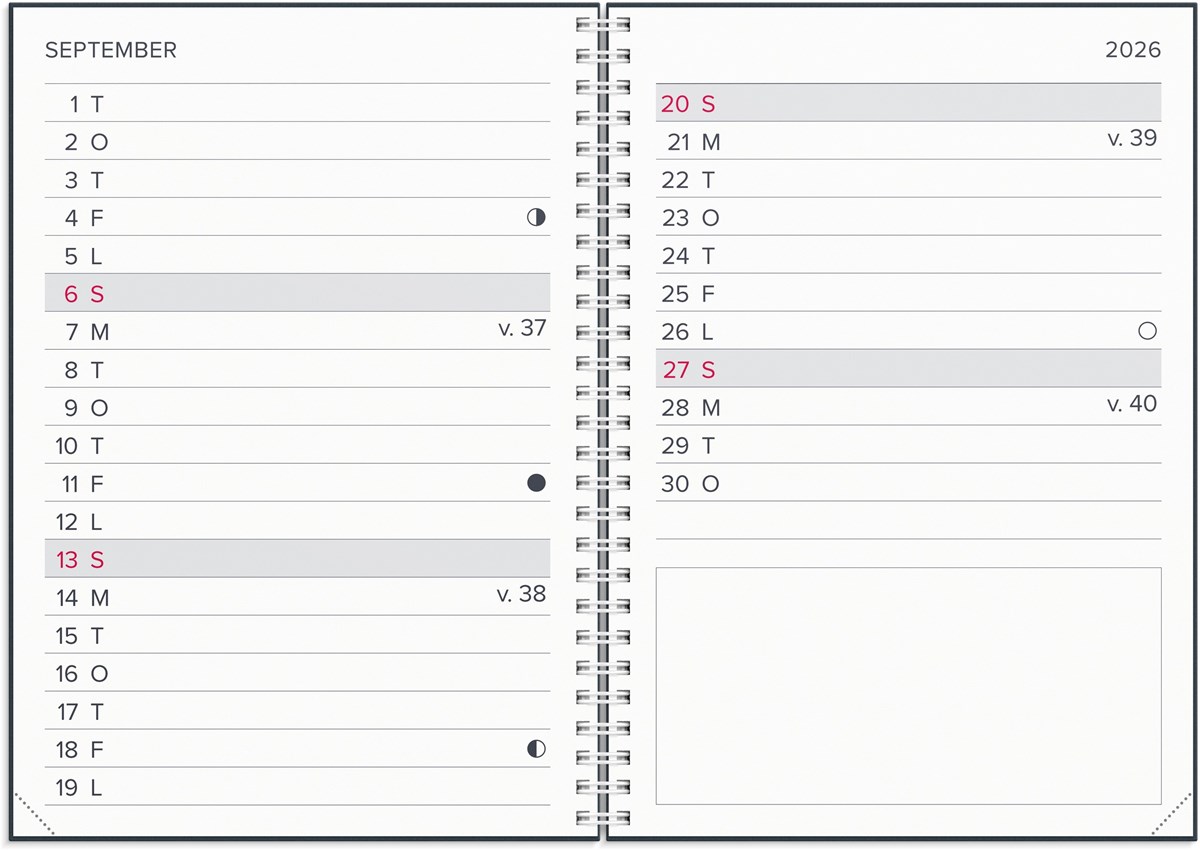Click the Tuesday 1 date row
Screen dimensions: 1200x850
tap(297, 104)
